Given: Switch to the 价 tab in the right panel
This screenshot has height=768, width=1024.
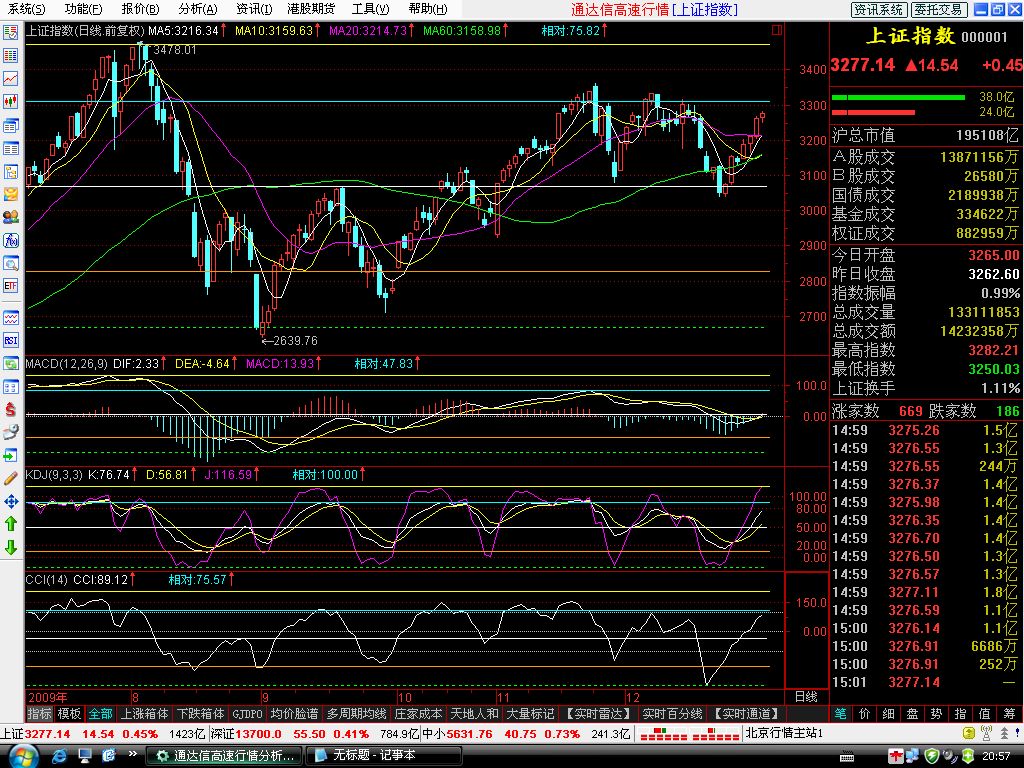Looking at the screenshot, I should pyautogui.click(x=865, y=714).
